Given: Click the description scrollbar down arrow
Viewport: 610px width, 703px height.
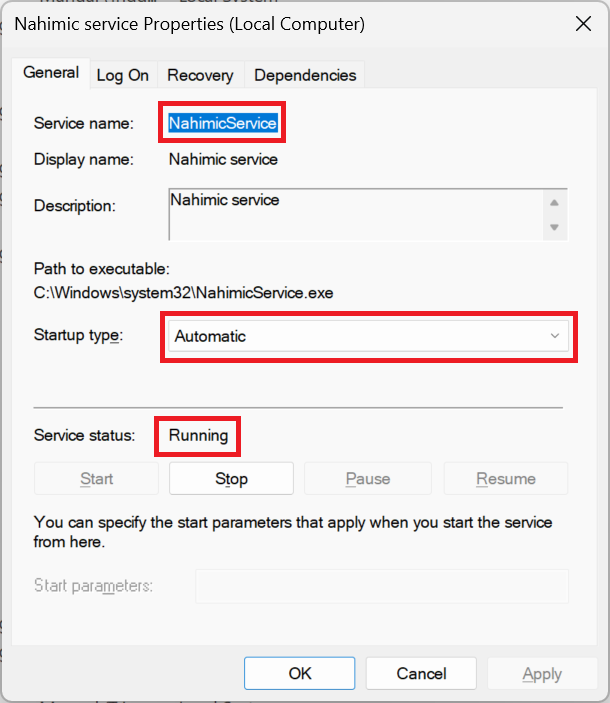Looking at the screenshot, I should (554, 228).
